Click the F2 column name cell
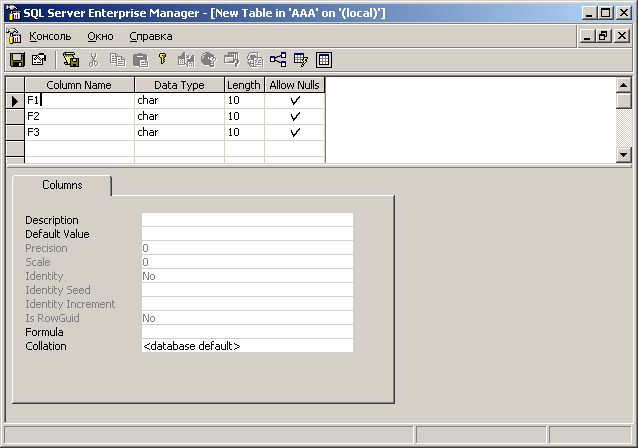This screenshot has height=448, width=638. pyautogui.click(x=79, y=116)
